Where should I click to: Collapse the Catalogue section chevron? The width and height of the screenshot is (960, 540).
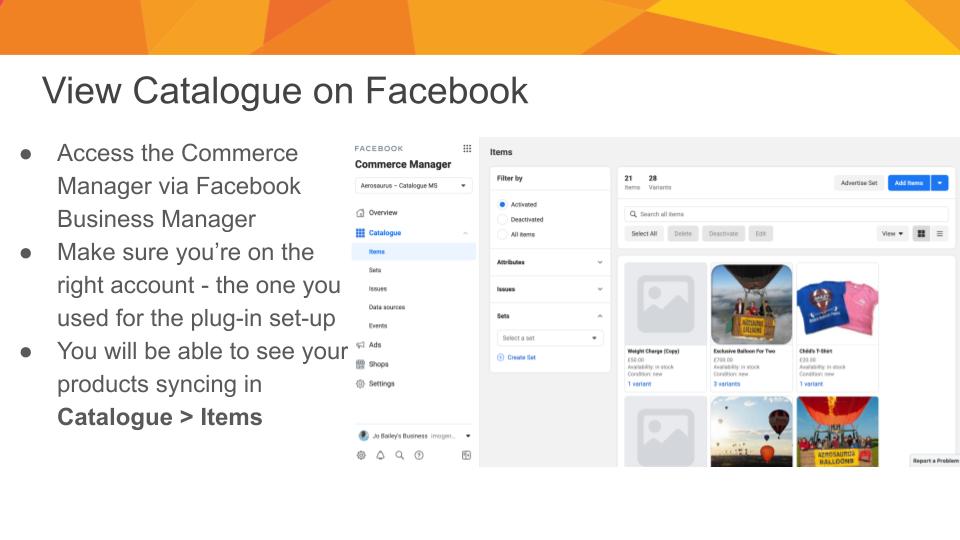click(x=465, y=233)
